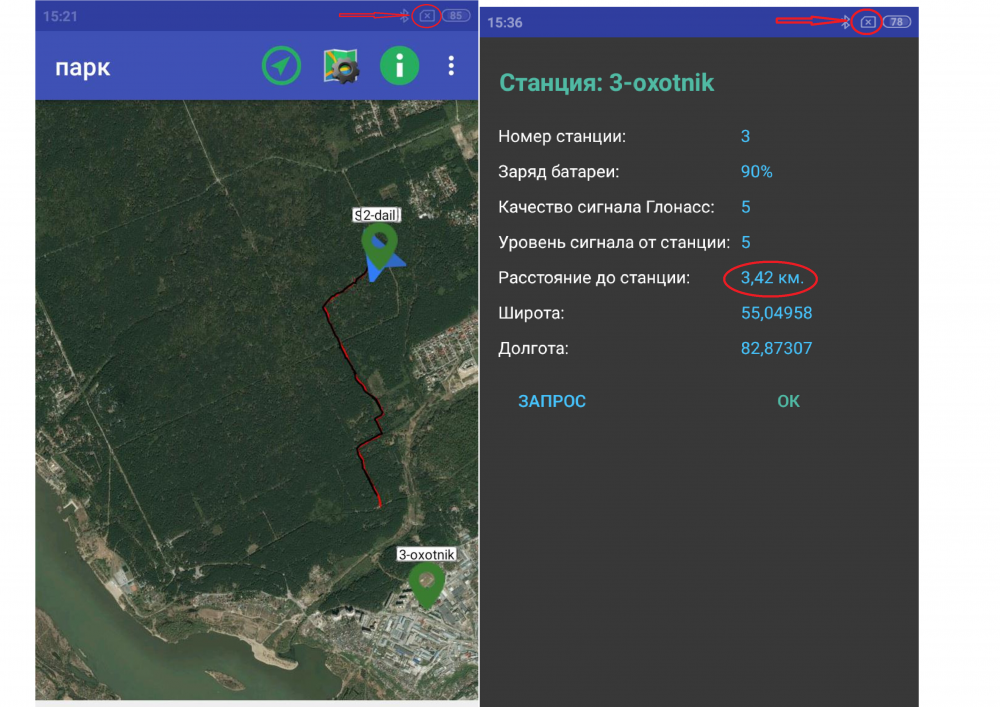The height and width of the screenshot is (707, 1000).
Task: Confirm the station dialog with OK
Action: click(x=788, y=401)
